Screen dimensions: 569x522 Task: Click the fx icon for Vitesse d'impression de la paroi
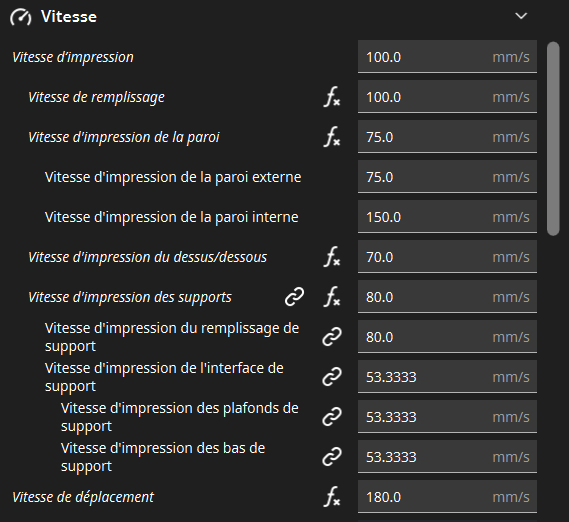(332, 137)
